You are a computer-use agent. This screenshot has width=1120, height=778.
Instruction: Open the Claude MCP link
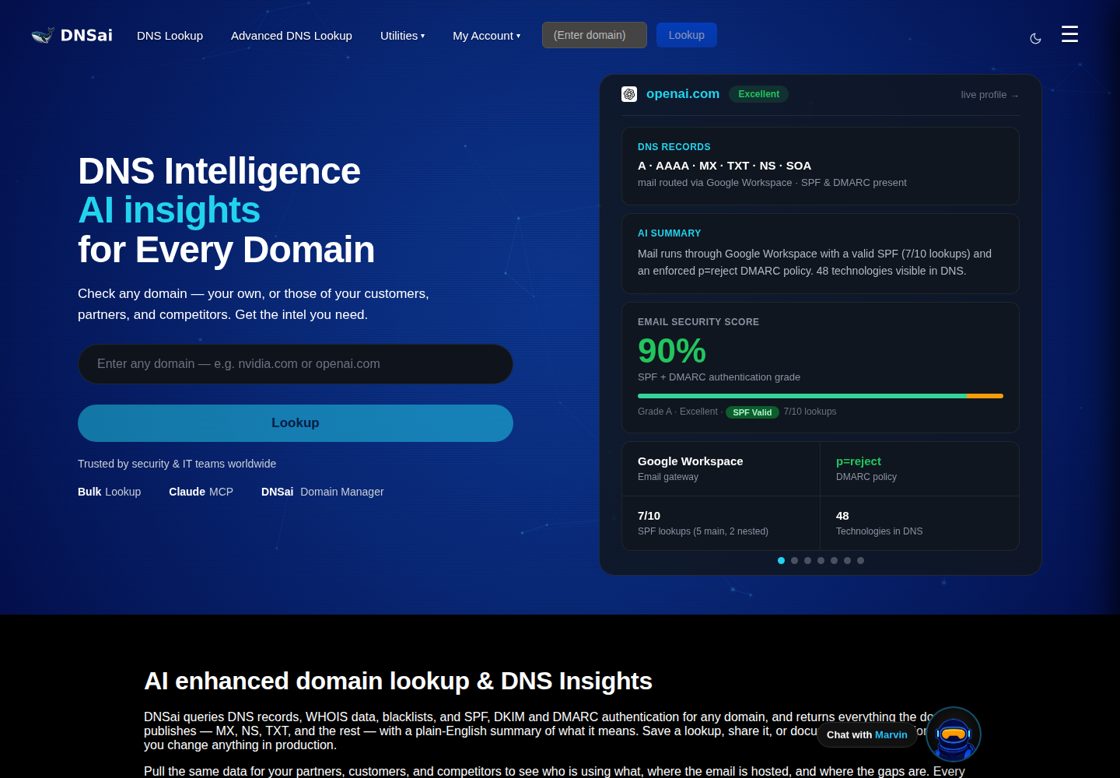click(201, 492)
